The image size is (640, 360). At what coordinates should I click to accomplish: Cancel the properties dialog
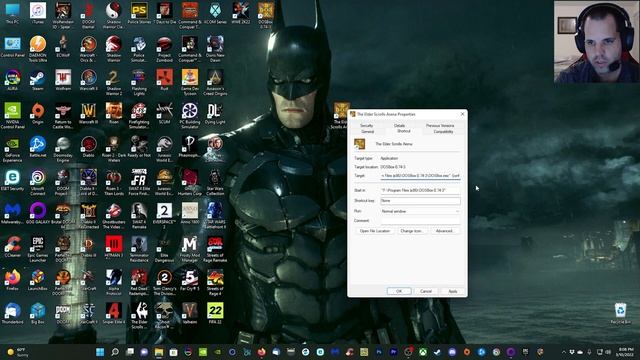click(x=426, y=291)
